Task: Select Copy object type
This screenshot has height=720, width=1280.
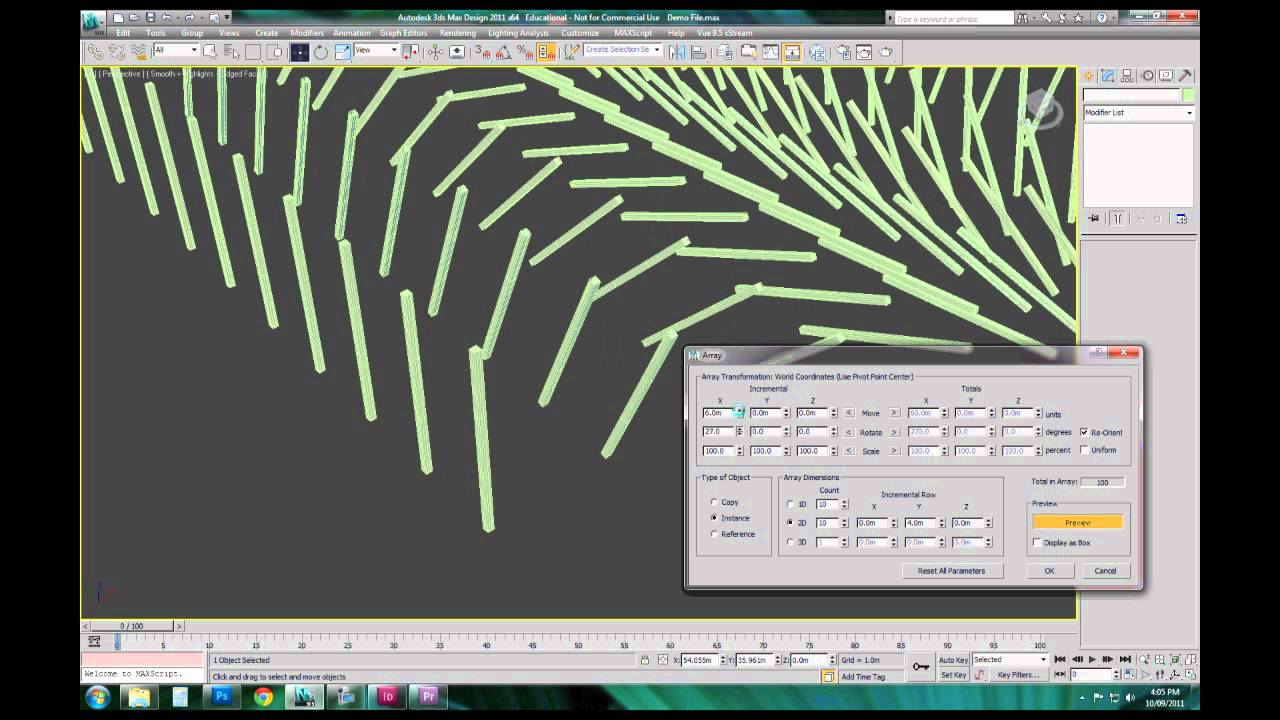Action: click(x=714, y=502)
